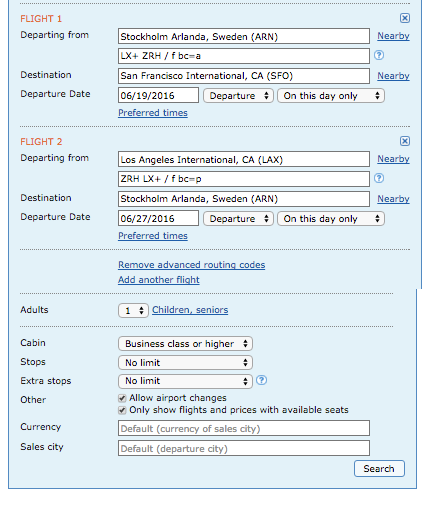Click Remove advanced routing codes link

click(x=192, y=265)
